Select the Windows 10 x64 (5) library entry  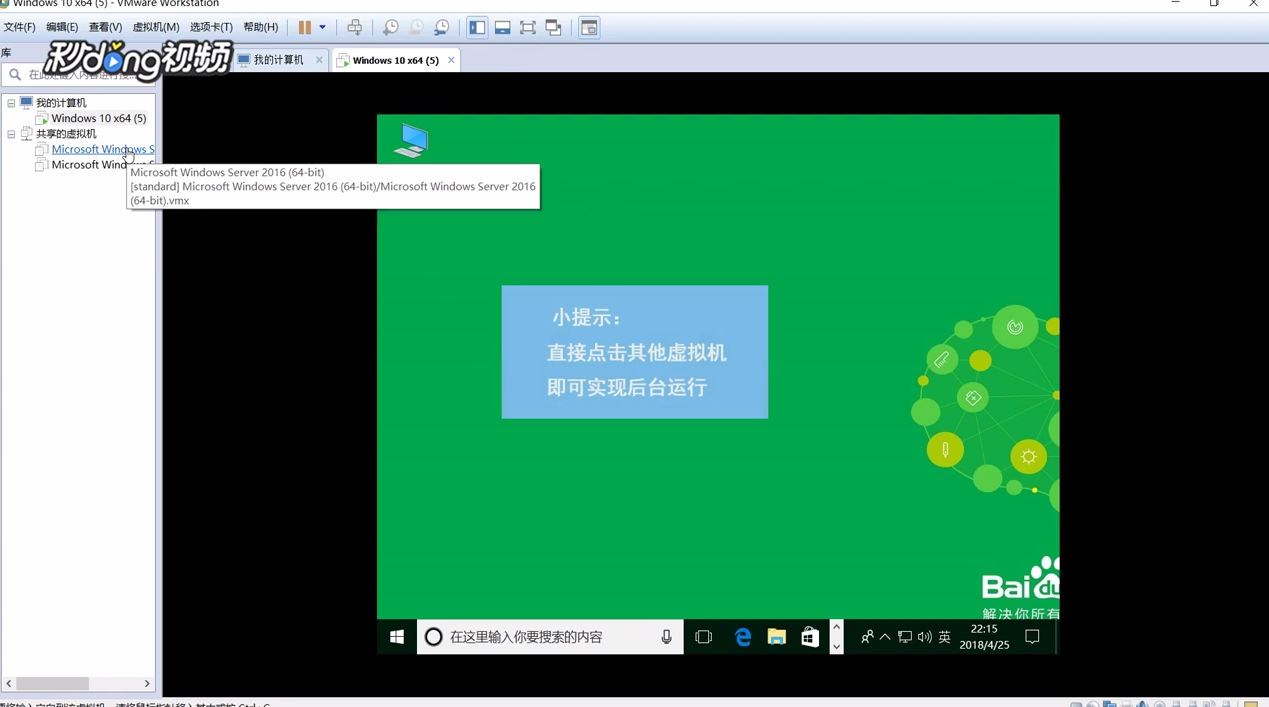(x=98, y=118)
